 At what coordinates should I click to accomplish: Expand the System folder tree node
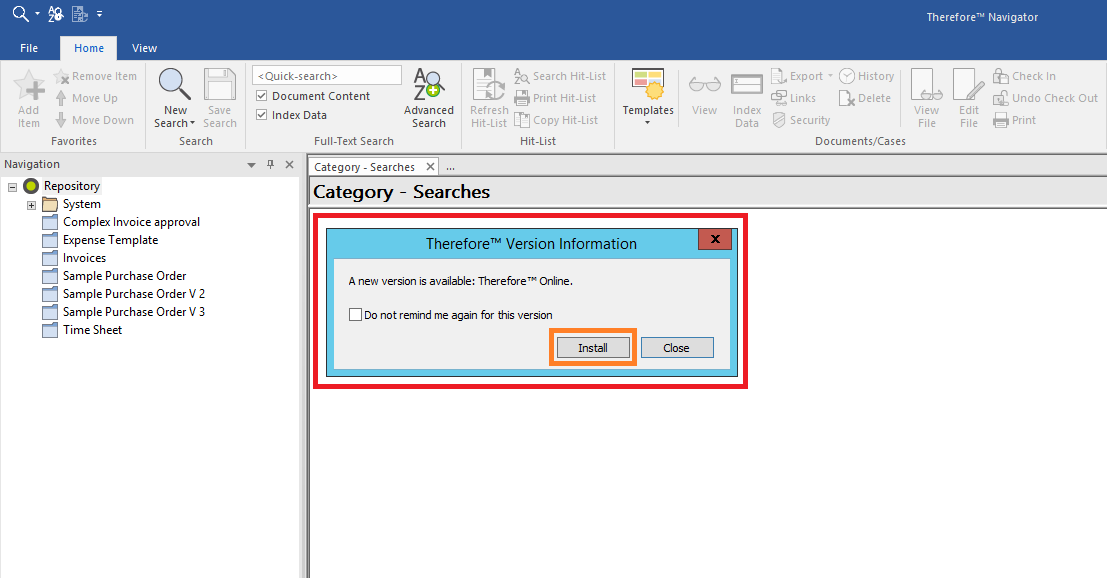[31, 205]
